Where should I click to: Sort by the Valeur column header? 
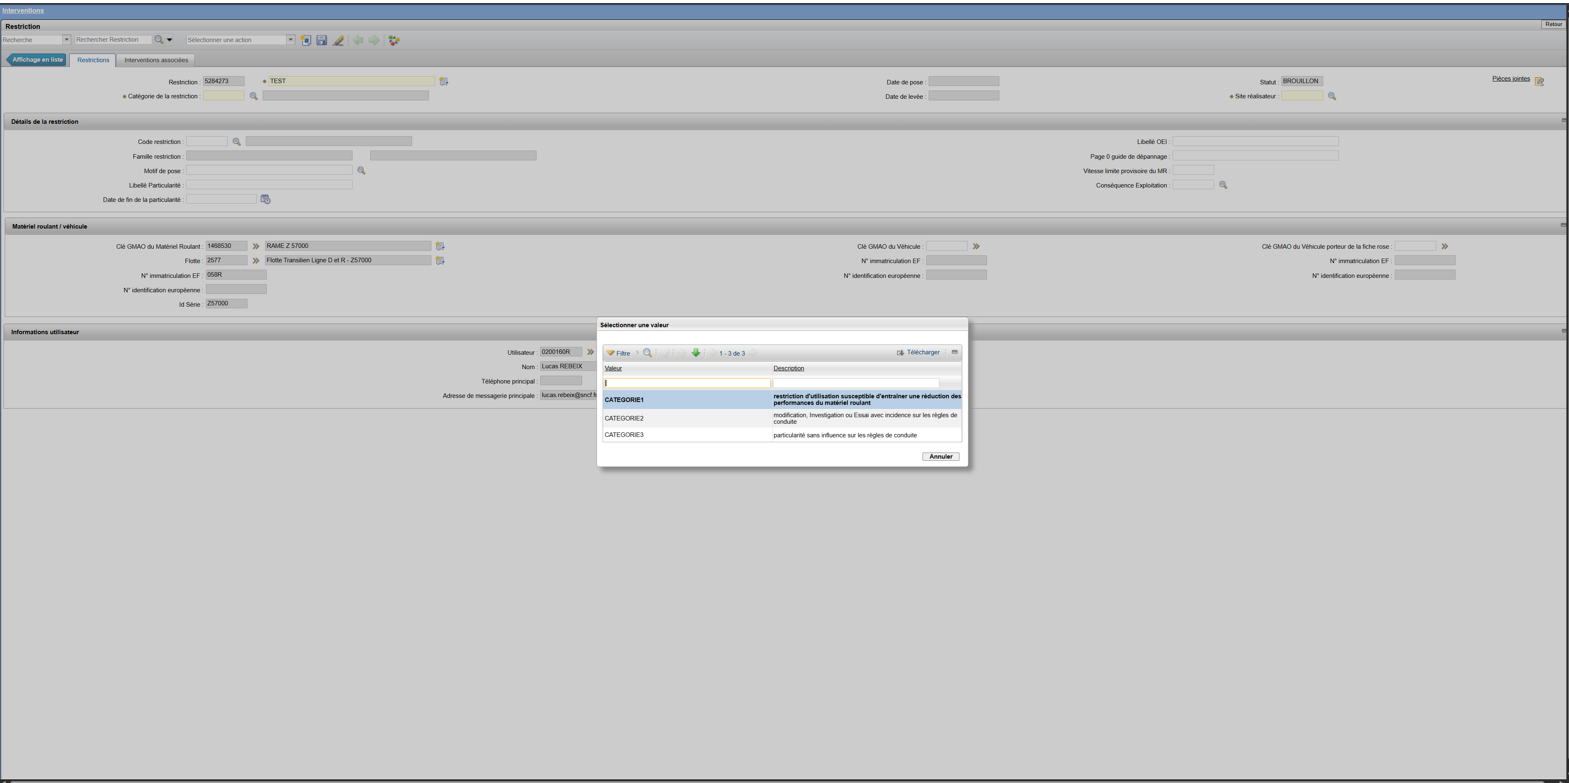point(613,368)
